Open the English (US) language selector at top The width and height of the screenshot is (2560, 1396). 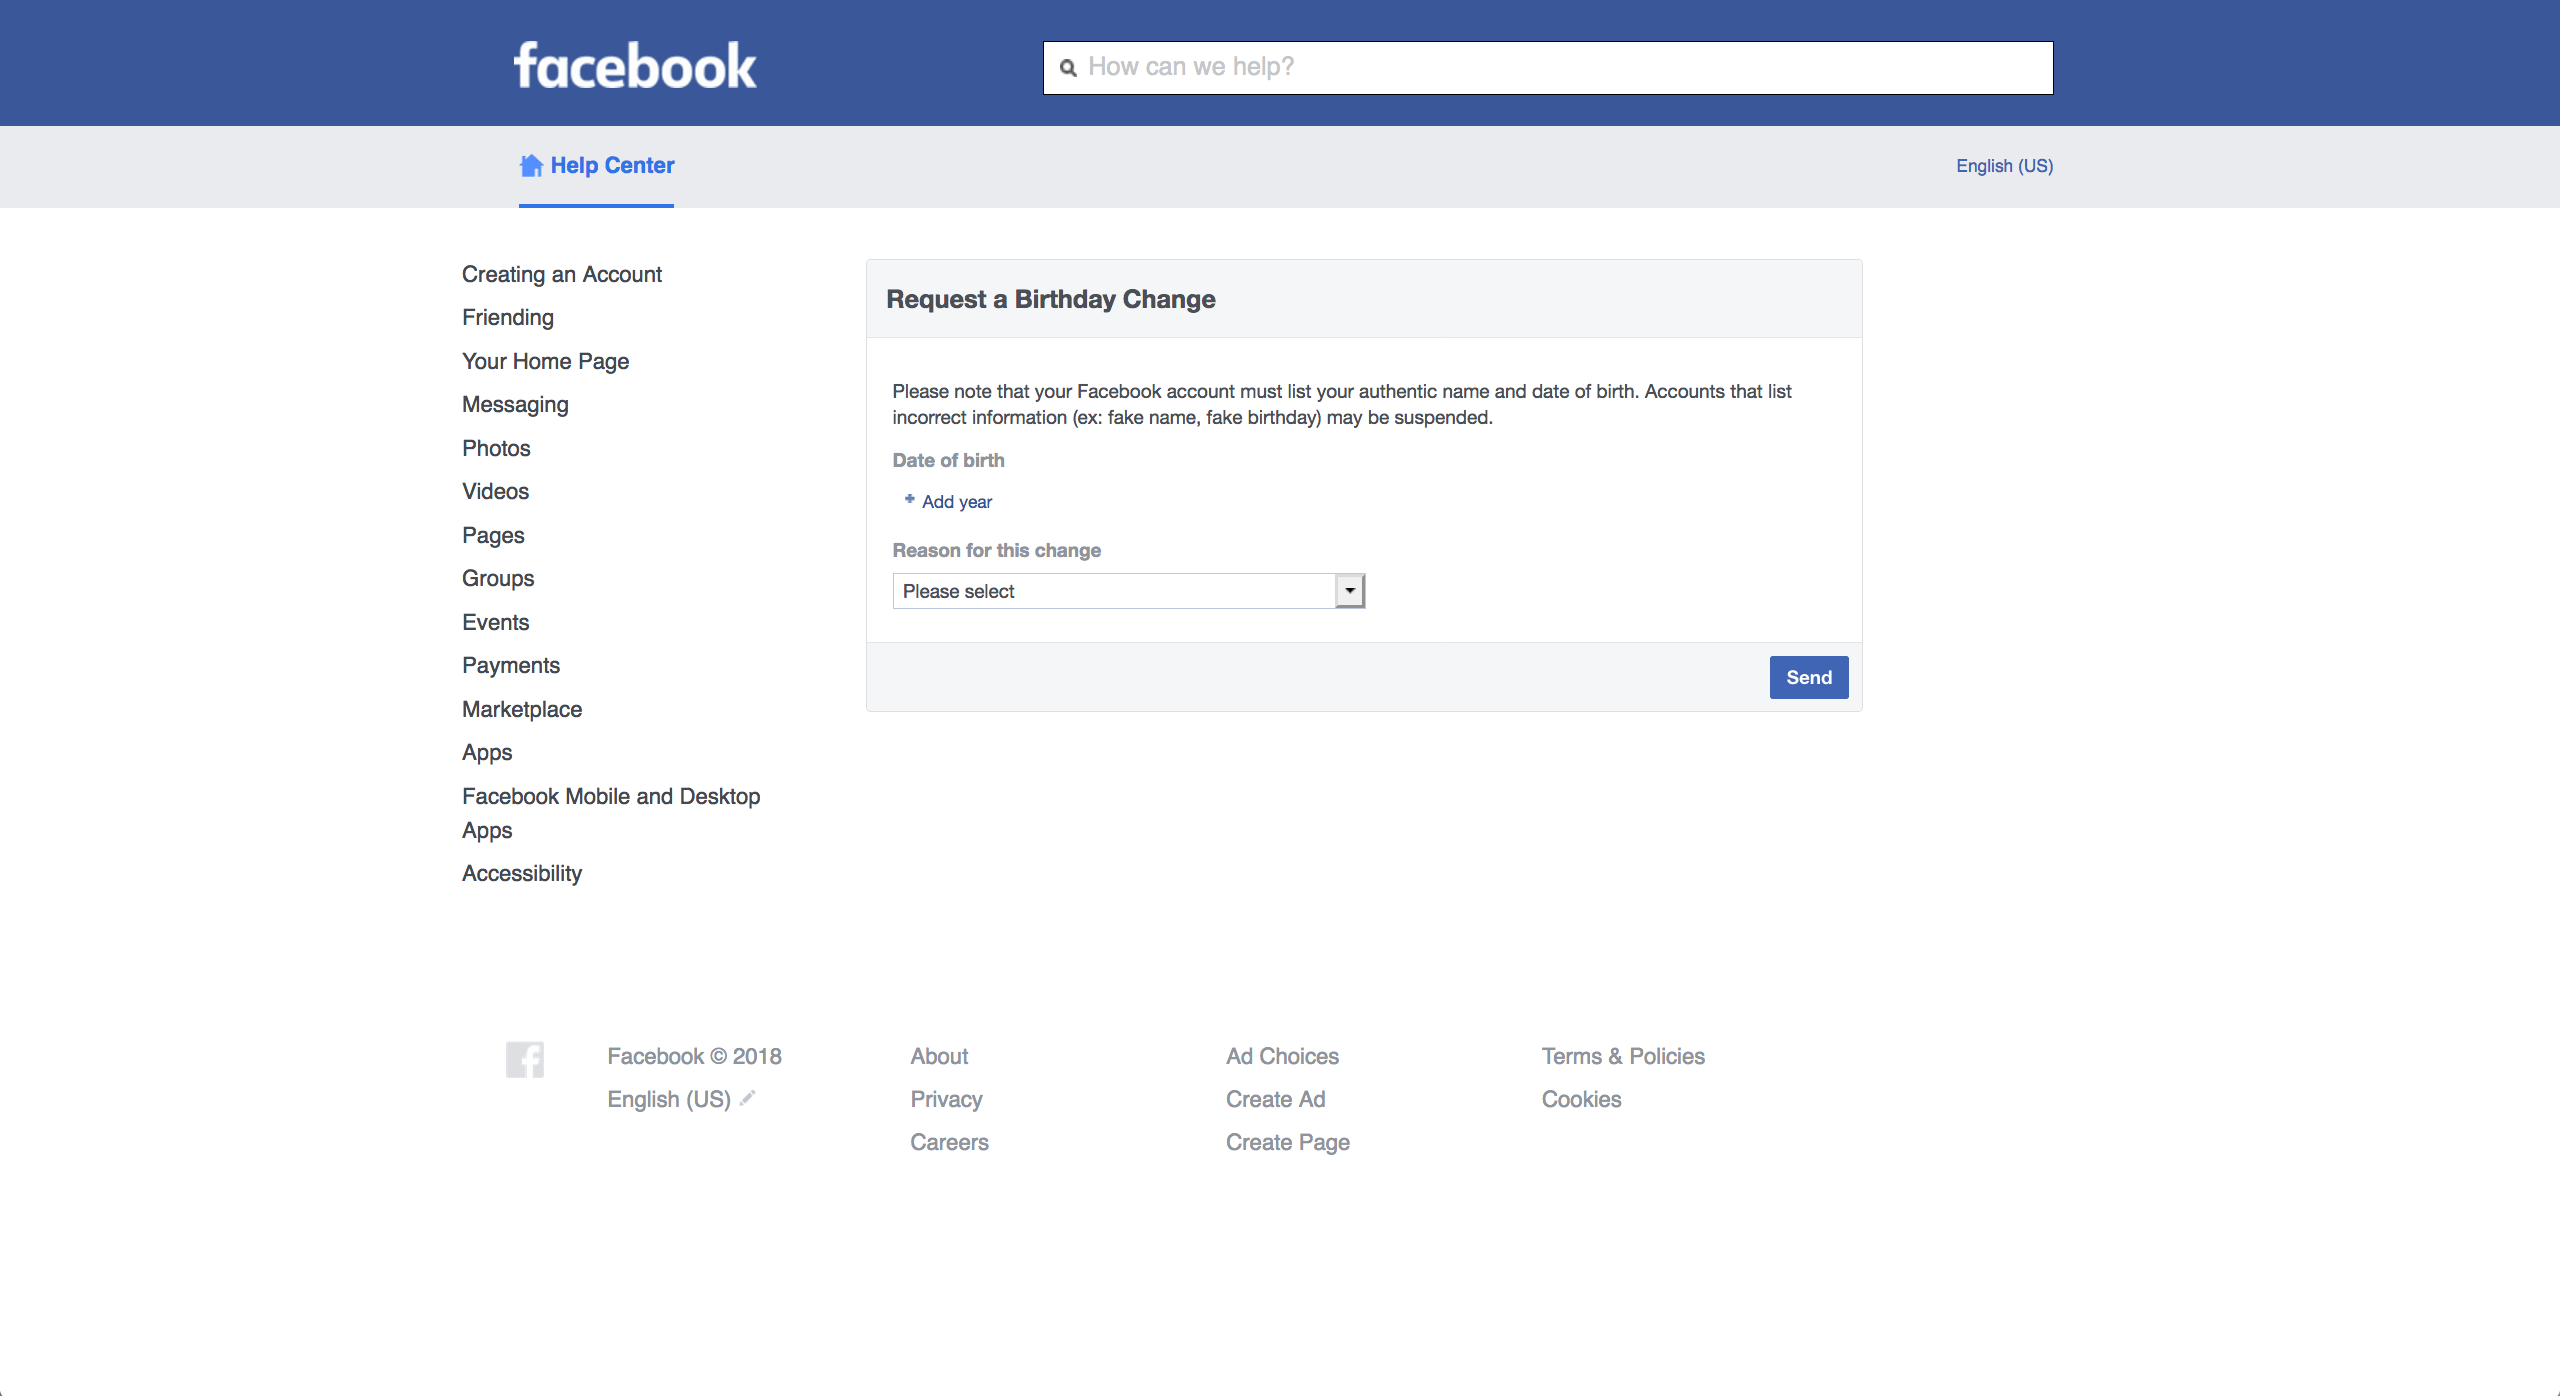[x=2004, y=166]
